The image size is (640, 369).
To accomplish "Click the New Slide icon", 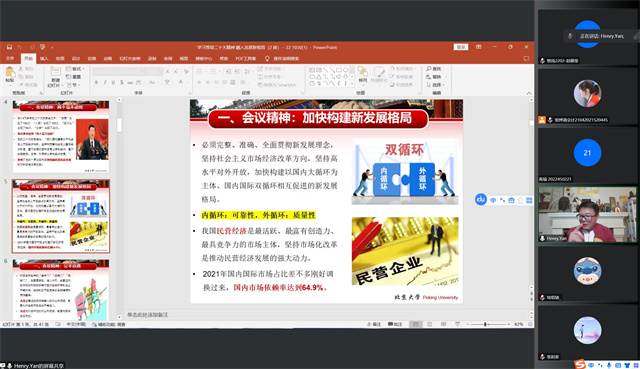I will (56, 71).
